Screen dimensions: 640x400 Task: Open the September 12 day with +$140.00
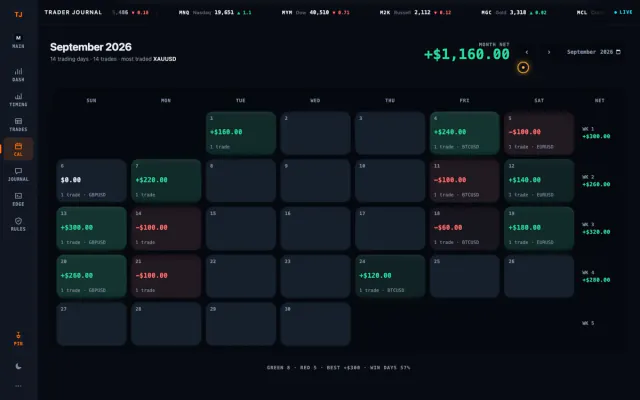pos(539,181)
